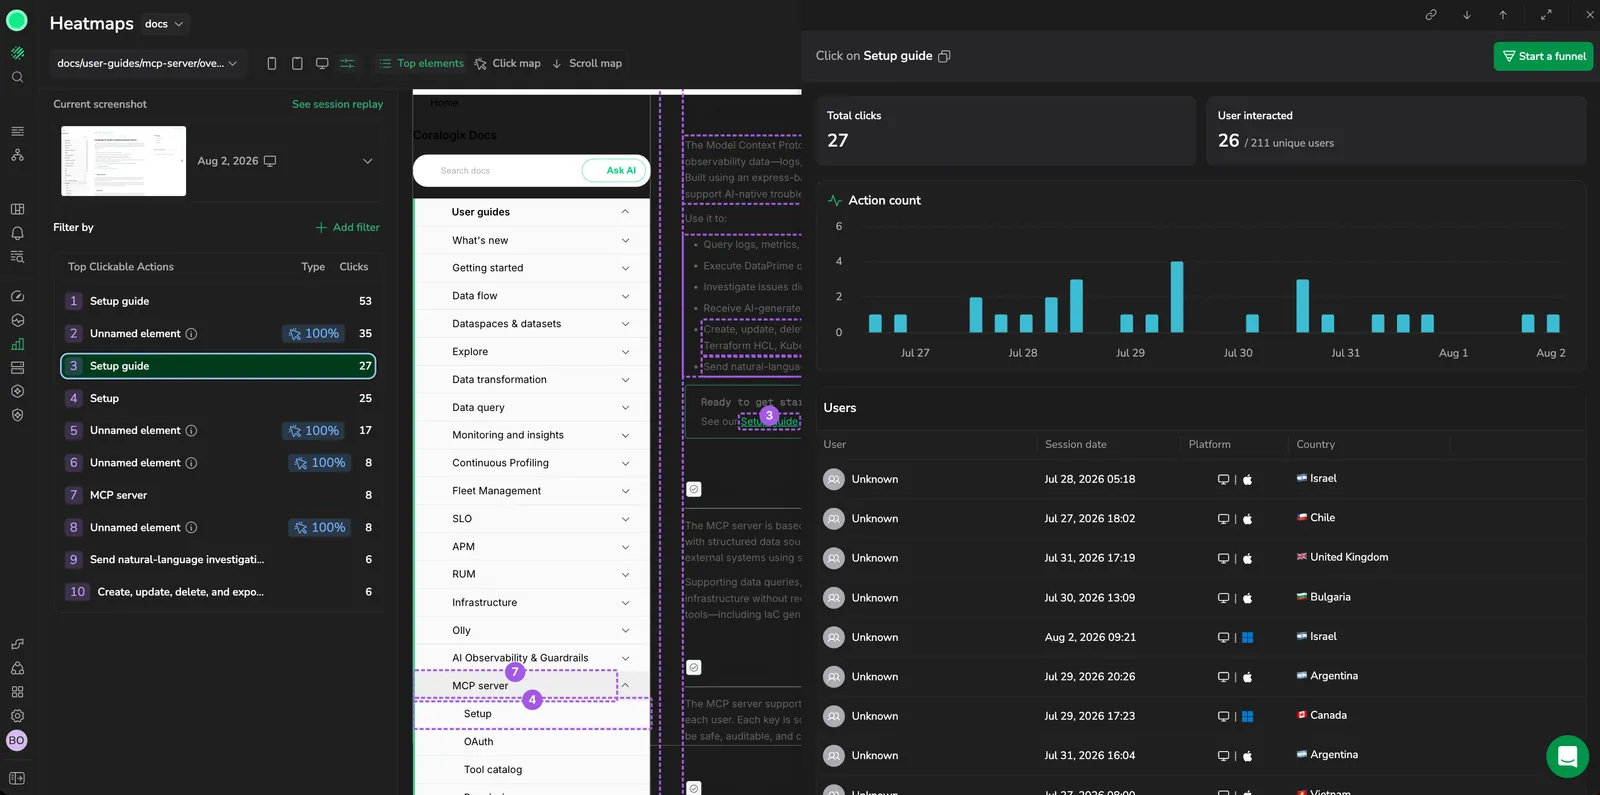Viewport: 1600px width, 795px height.
Task: Open search from the left sidebar
Action: (17, 77)
